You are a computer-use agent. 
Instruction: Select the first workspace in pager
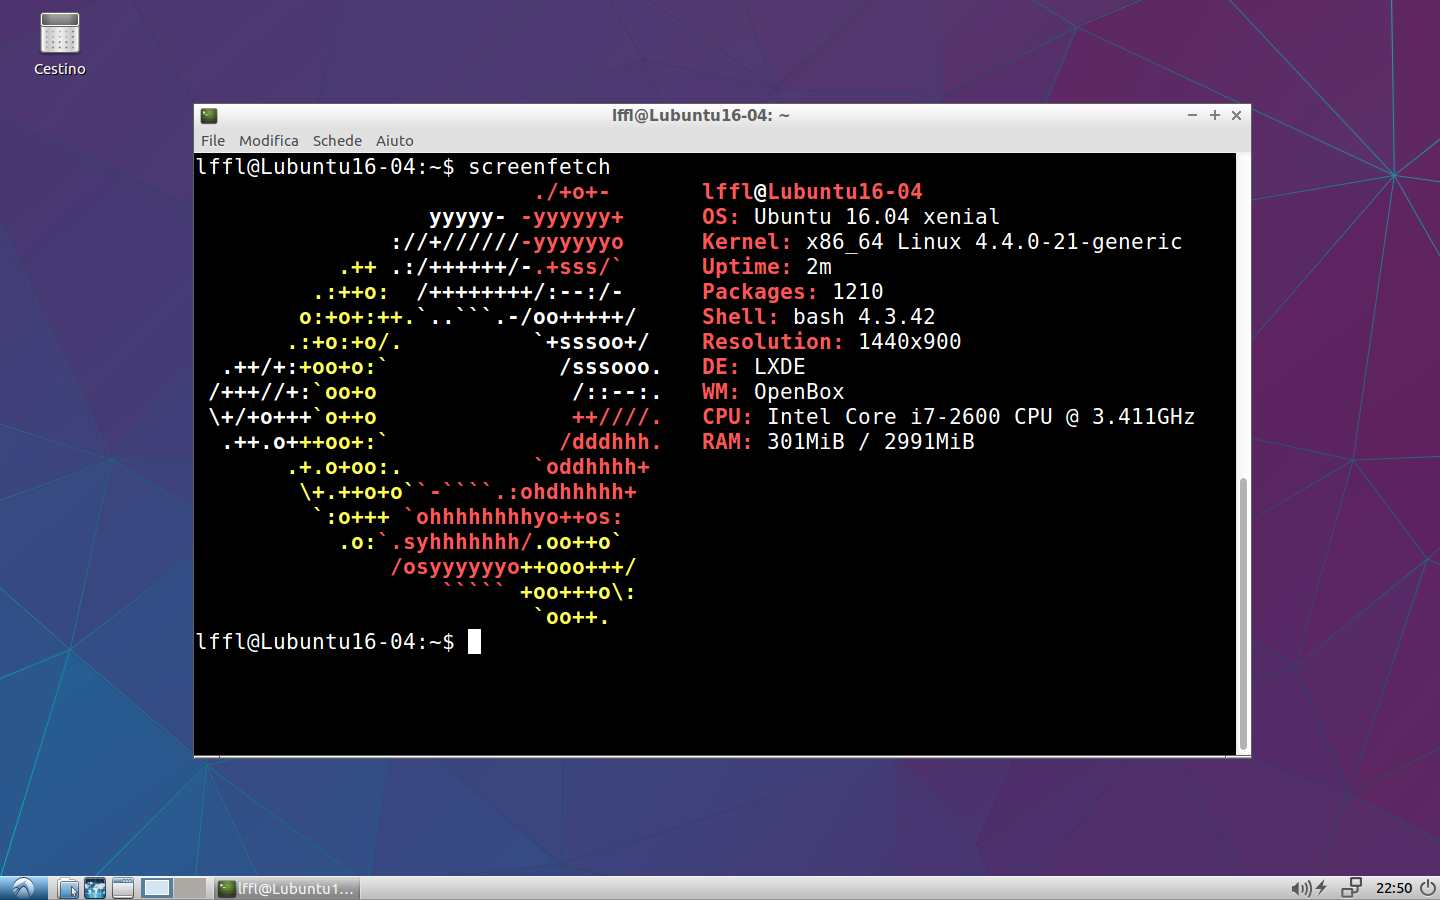[157, 888]
